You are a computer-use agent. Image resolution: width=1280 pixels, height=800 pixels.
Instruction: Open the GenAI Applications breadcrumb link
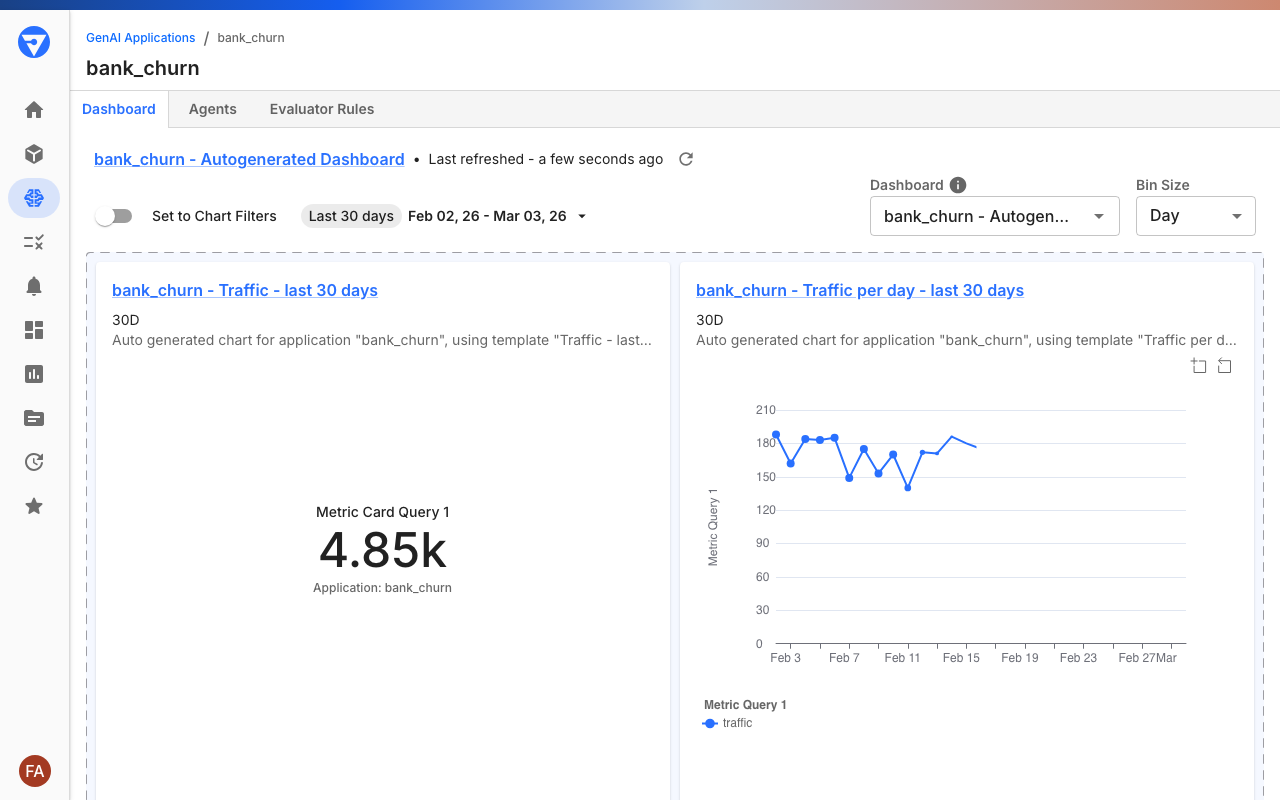[x=140, y=37]
